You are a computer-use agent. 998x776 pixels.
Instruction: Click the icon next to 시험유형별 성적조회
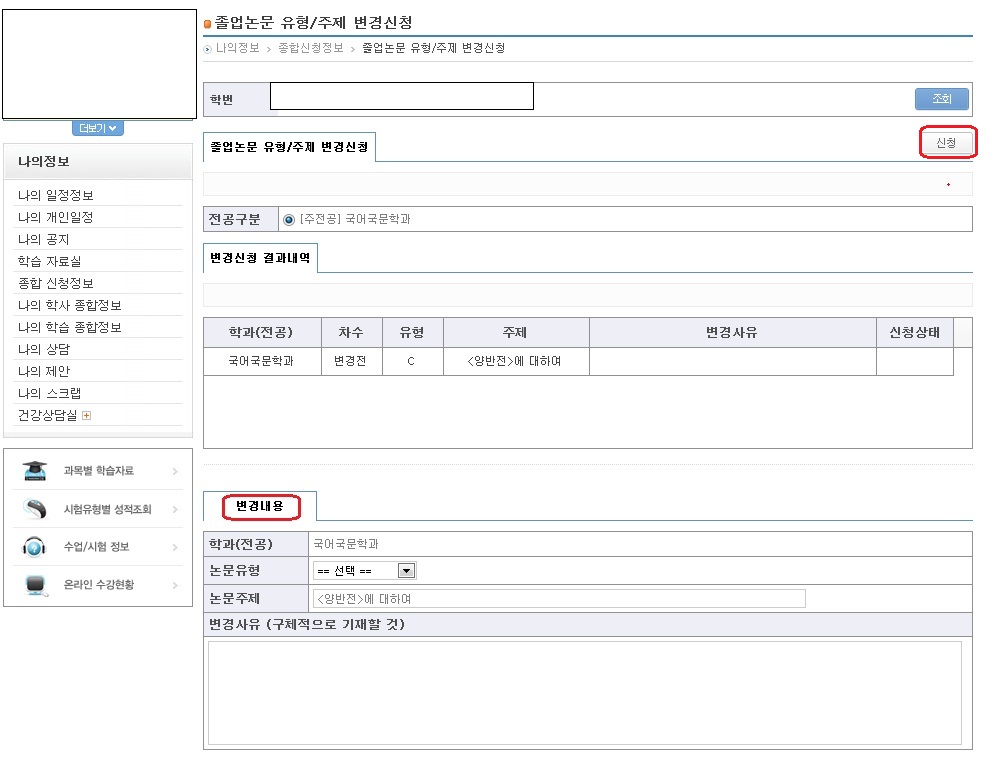(35, 509)
